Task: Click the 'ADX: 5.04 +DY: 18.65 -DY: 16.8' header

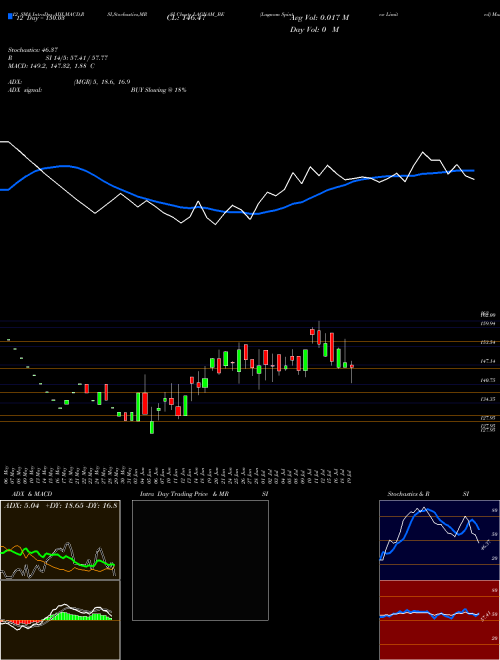Action: click(61, 506)
